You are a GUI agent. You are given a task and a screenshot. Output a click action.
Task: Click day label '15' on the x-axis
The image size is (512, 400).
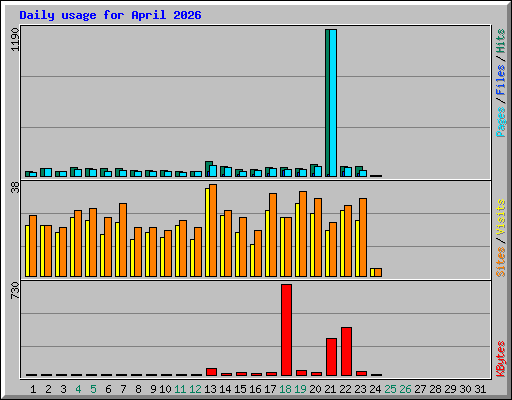pos(240,389)
